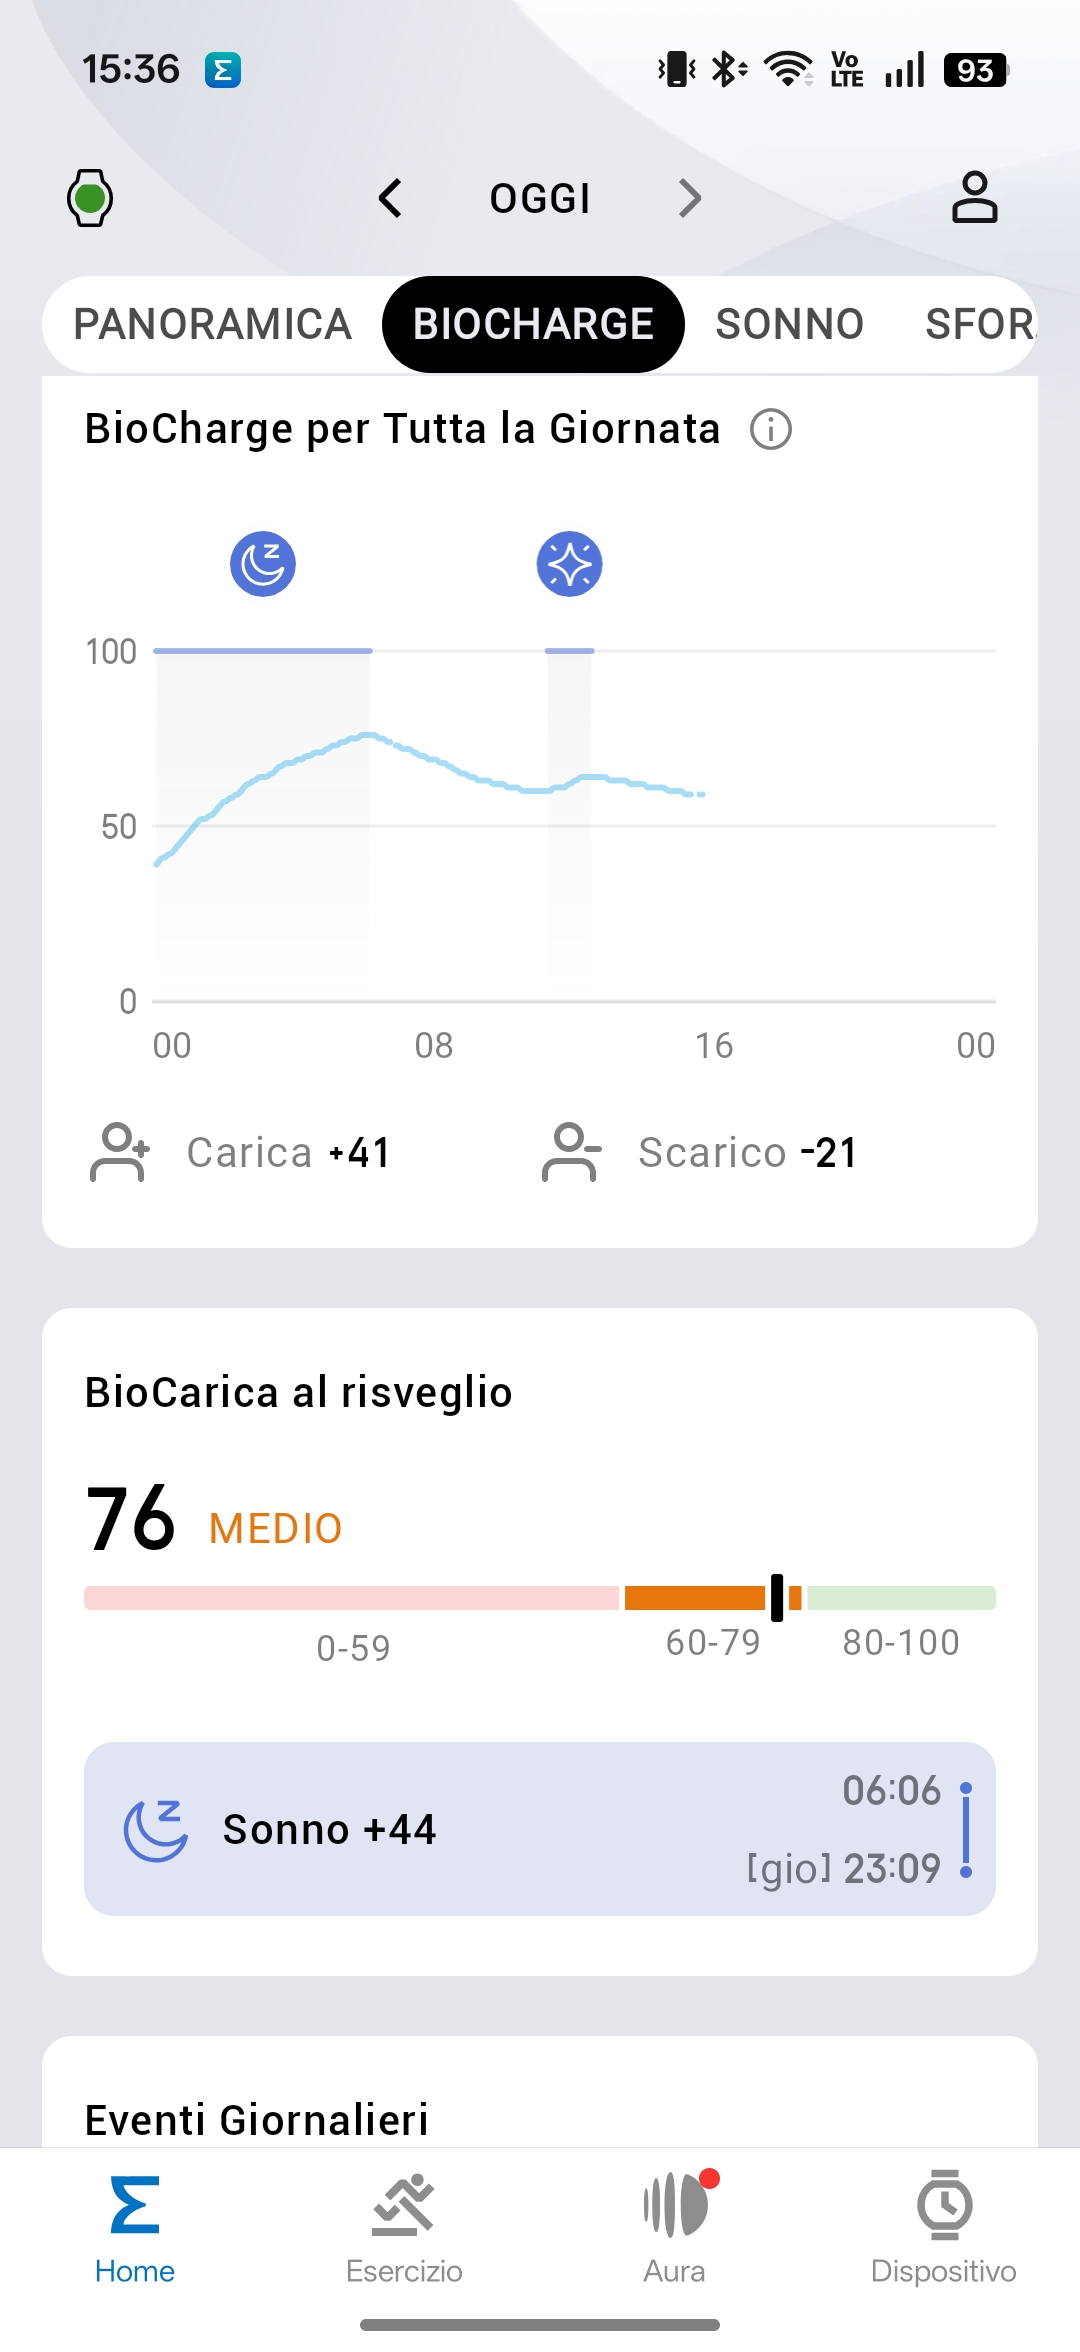Open the Sonno +44 sleep entry
The image size is (1080, 2352).
tap(540, 1829)
